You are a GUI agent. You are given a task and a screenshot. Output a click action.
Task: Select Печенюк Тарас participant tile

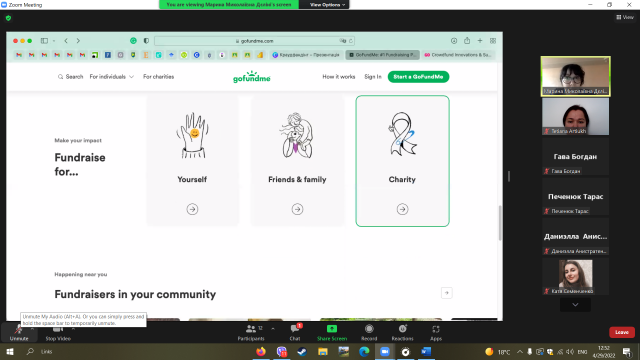(x=575, y=197)
